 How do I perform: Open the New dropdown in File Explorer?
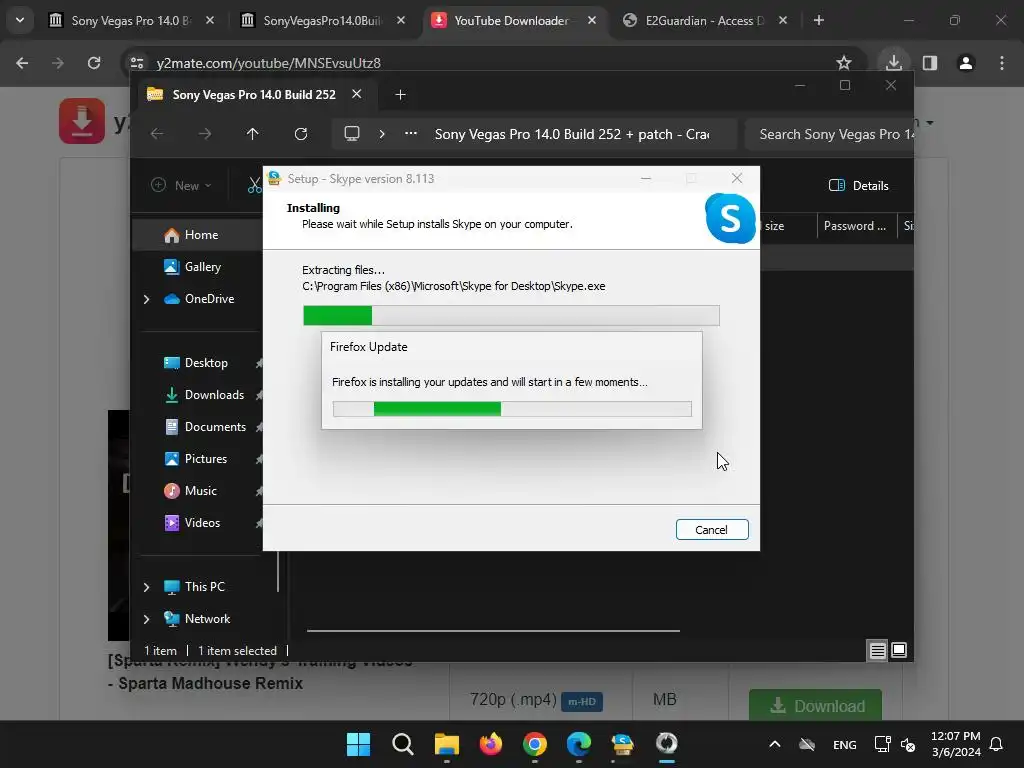coord(182,185)
